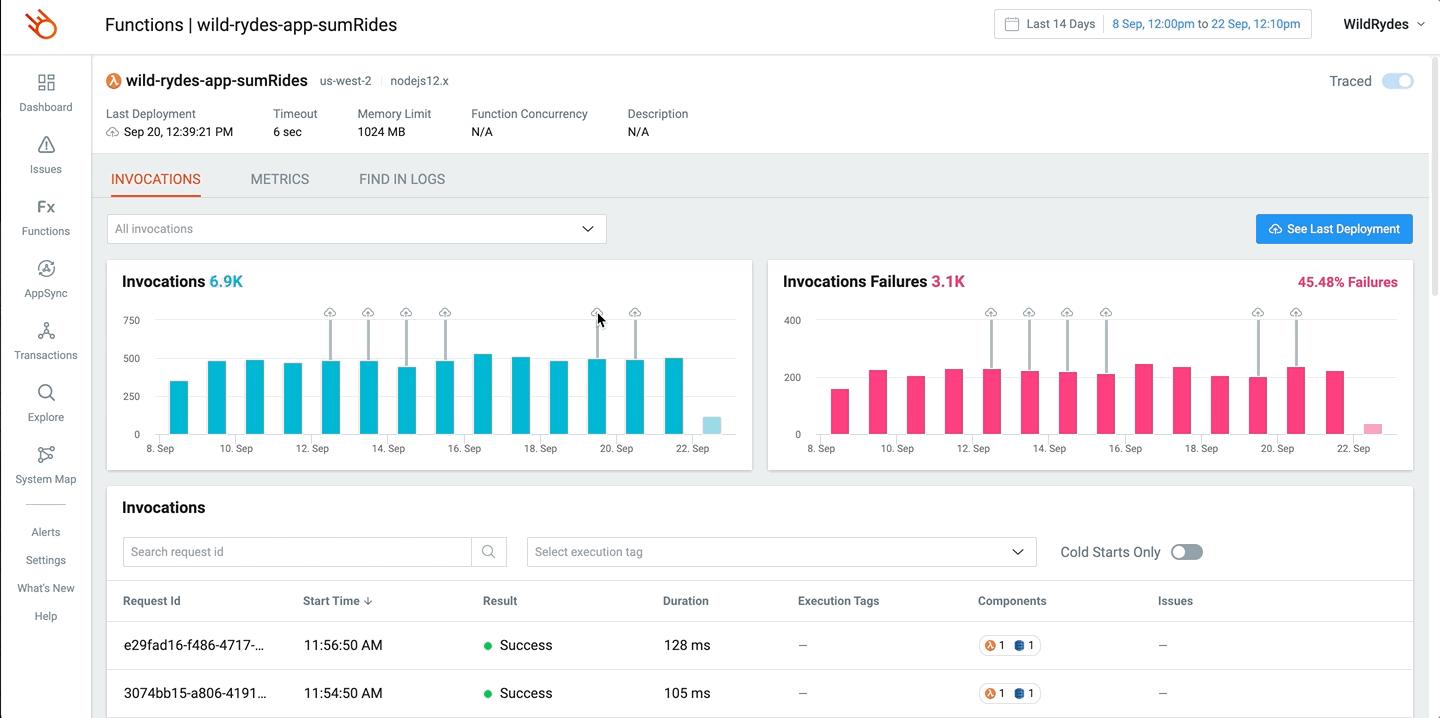This screenshot has width=1440, height=718.
Task: Click the nodejs12.x runtime label
Action: click(x=419, y=81)
